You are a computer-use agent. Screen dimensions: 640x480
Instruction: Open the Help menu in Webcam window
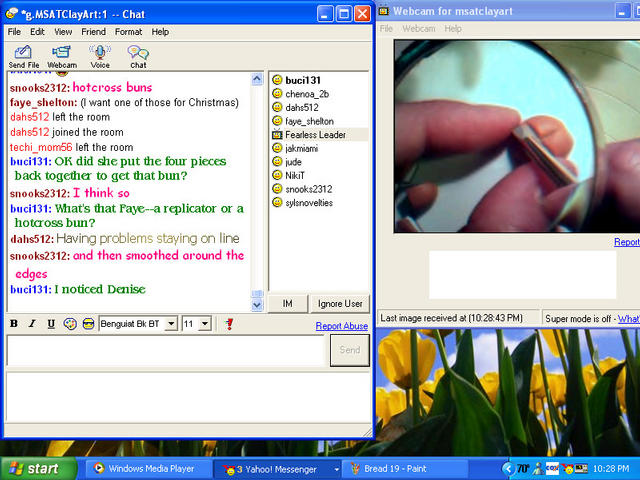point(453,29)
